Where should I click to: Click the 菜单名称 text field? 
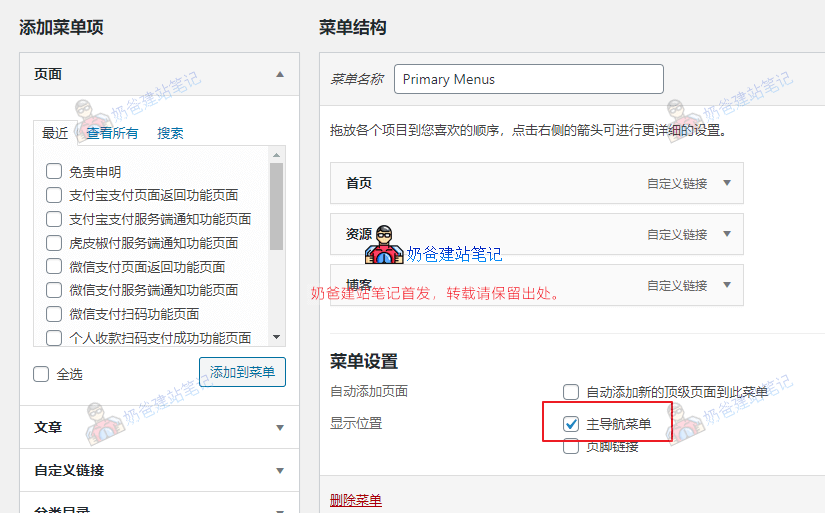[x=528, y=79]
